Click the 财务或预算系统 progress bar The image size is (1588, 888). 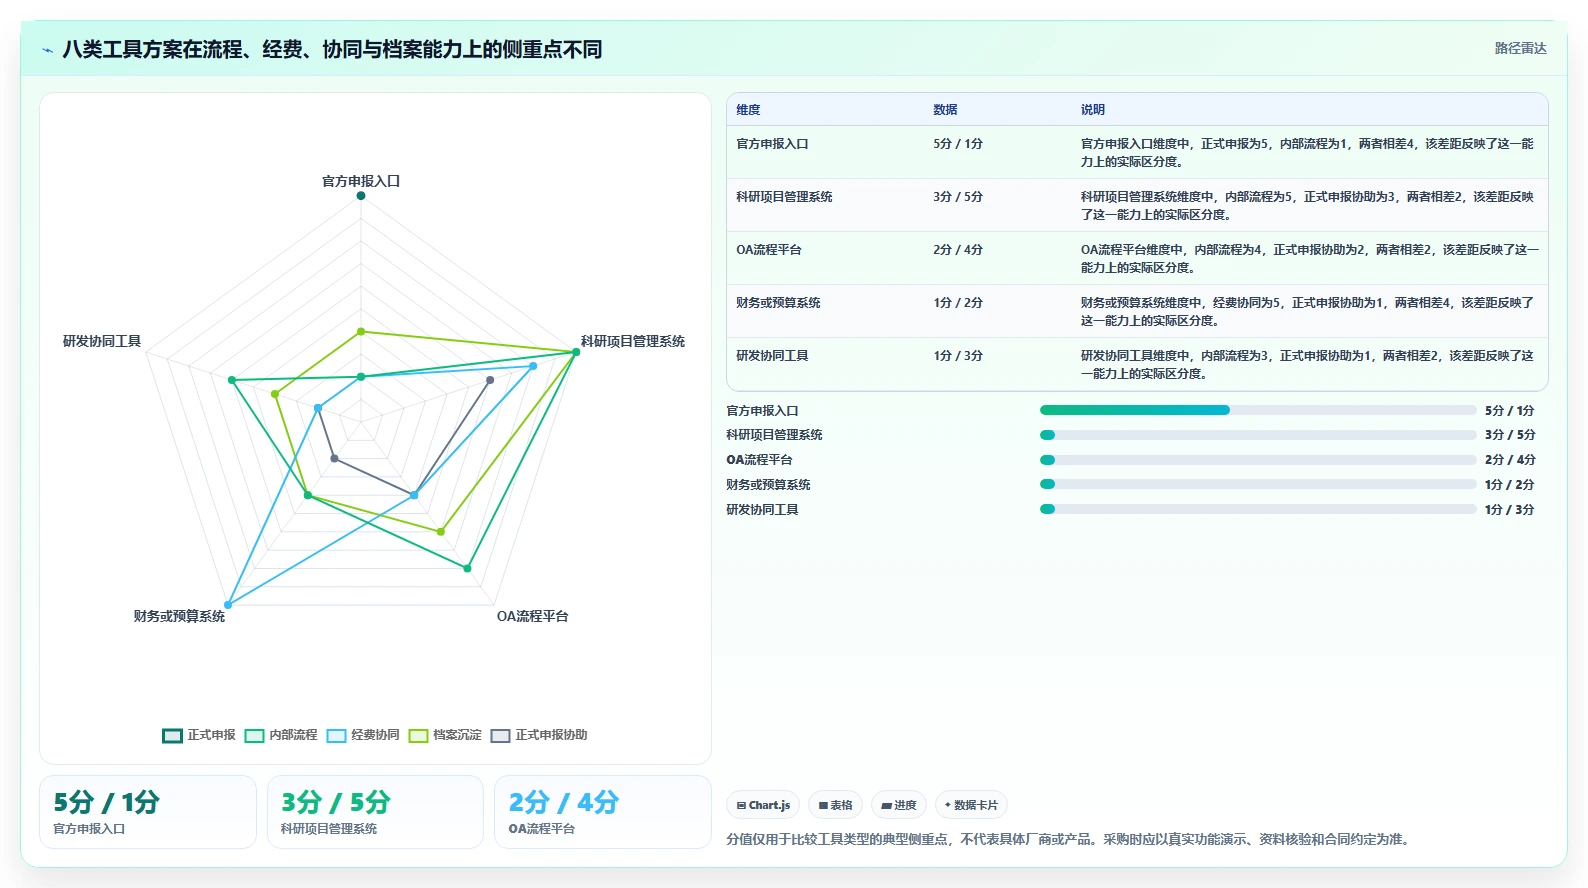coord(1258,484)
